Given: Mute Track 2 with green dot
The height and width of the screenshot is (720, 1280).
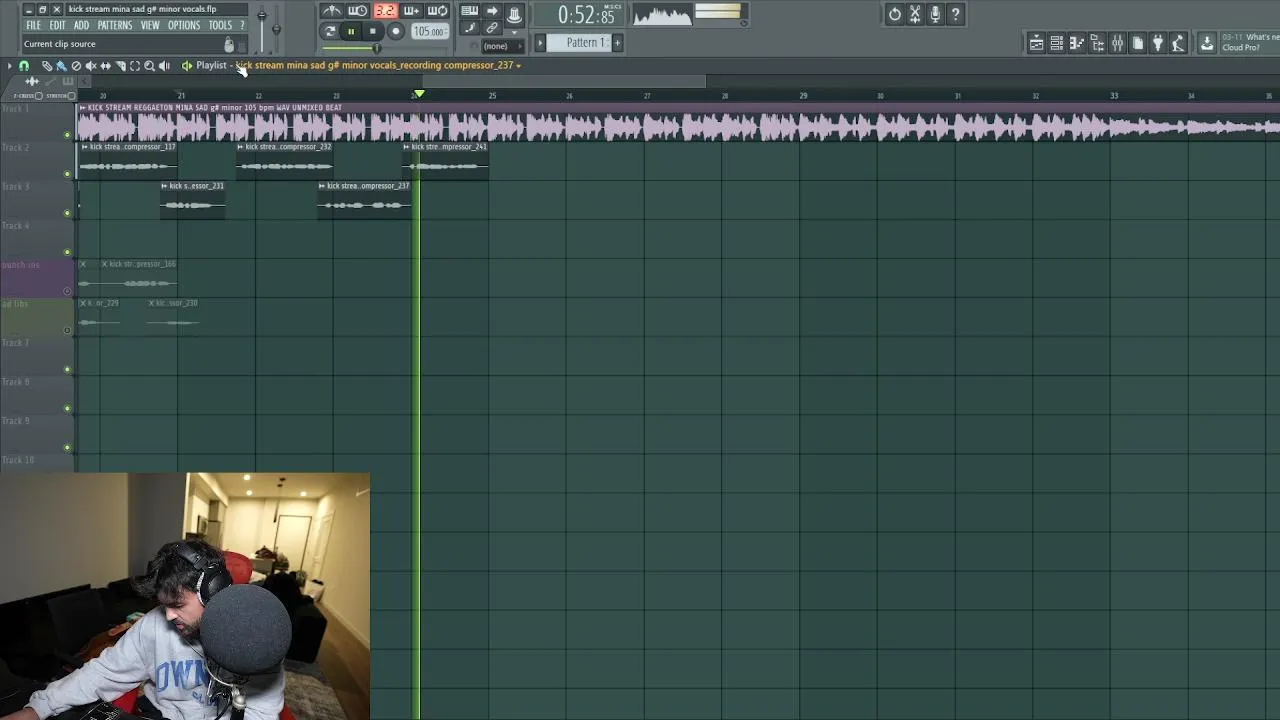Looking at the screenshot, I should pyautogui.click(x=68, y=174).
